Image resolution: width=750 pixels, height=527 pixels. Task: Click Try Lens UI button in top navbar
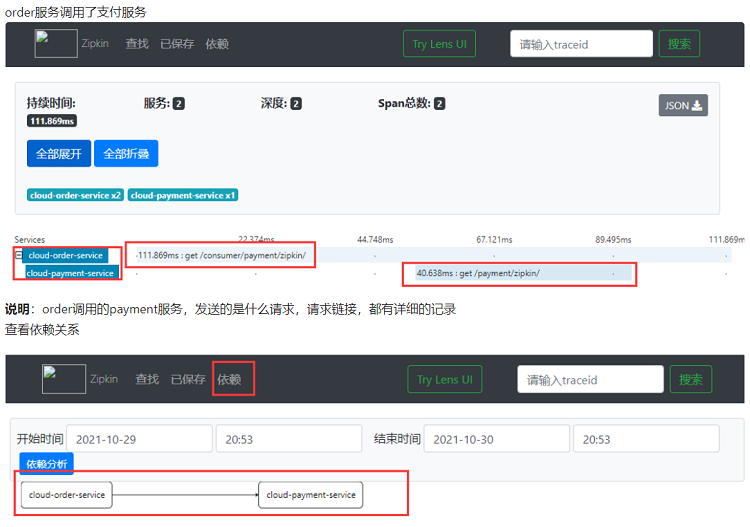[440, 44]
